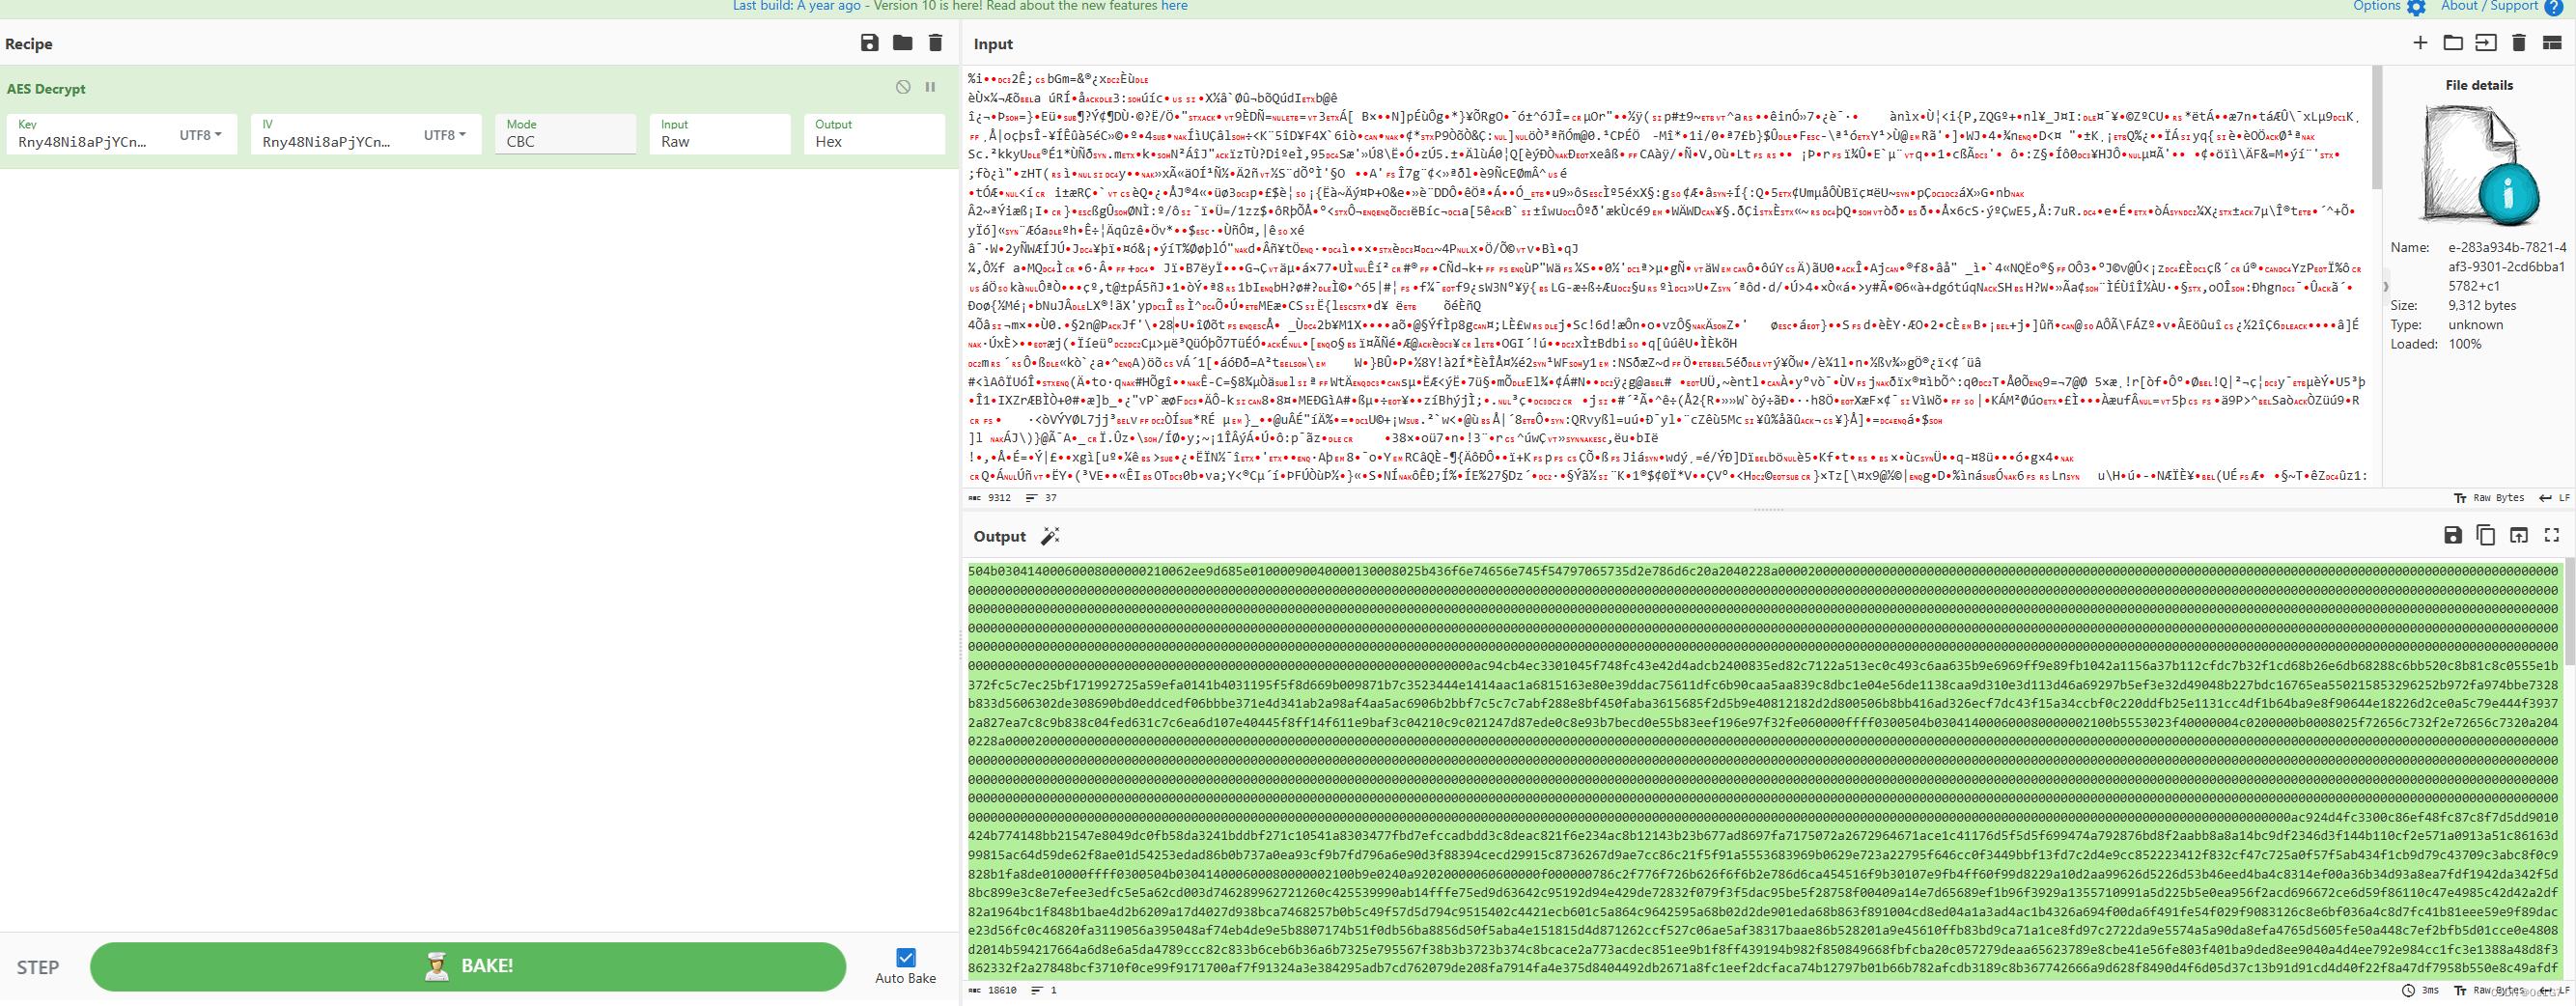Viewport: 2576px width, 1006px height.
Task: Open the IV encoding UTF8 dropdown
Action: pyautogui.click(x=444, y=134)
